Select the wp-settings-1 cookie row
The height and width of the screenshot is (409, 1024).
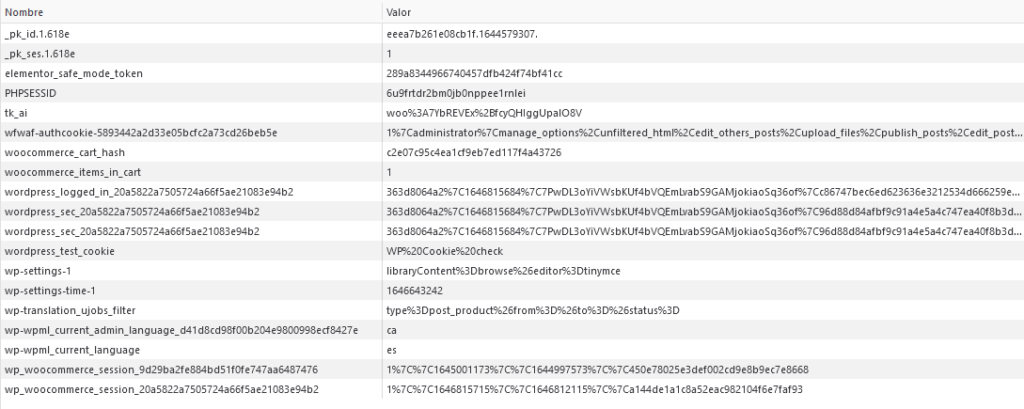pyautogui.click(x=512, y=270)
